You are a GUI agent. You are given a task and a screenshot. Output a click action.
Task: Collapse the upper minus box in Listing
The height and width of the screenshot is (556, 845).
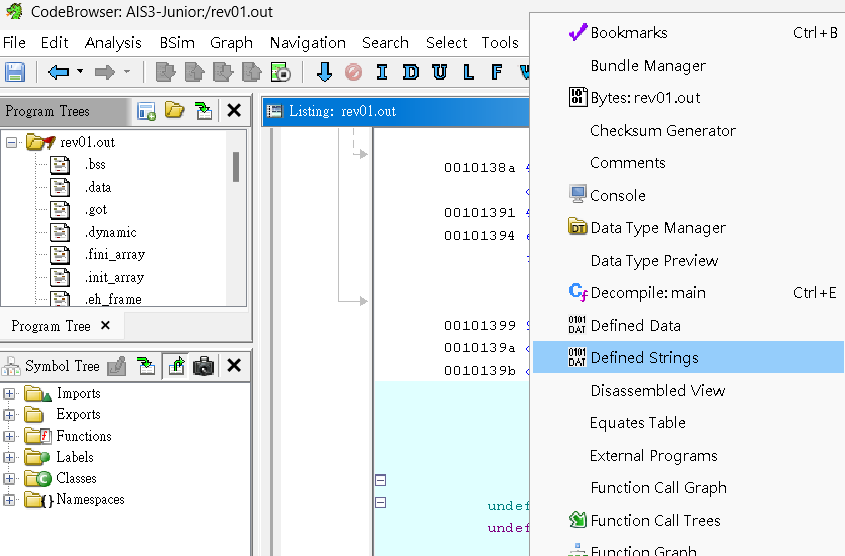click(380, 479)
